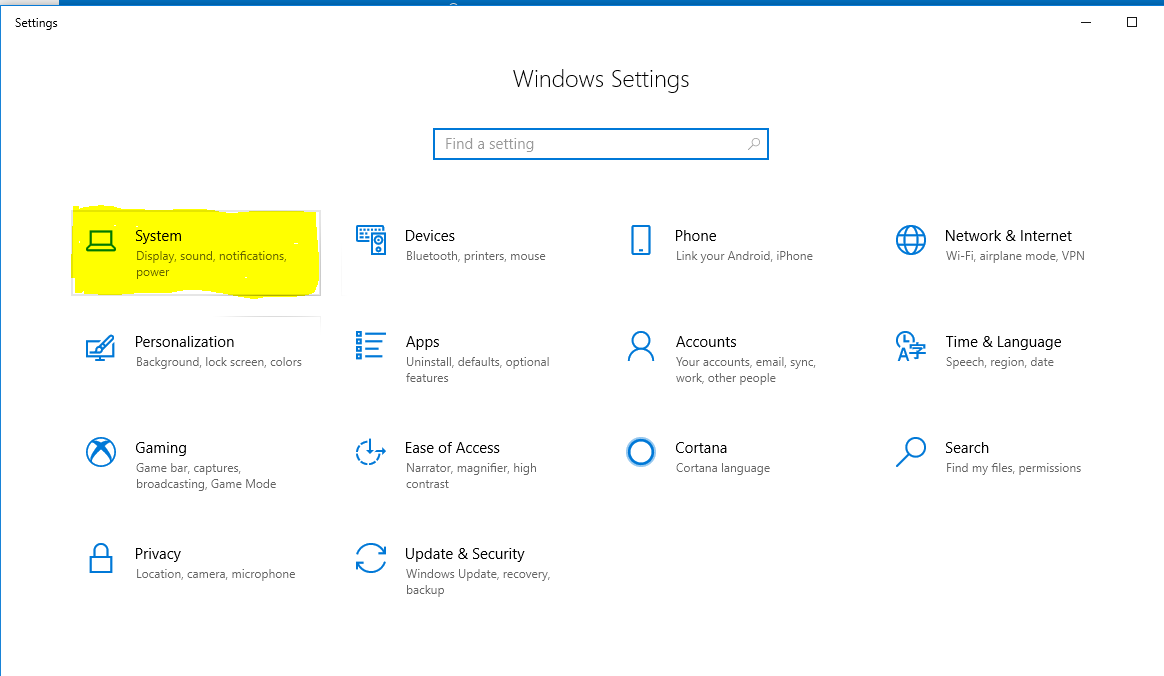Open Gaming settings via its label
The height and width of the screenshot is (676, 1164).
[x=161, y=448]
